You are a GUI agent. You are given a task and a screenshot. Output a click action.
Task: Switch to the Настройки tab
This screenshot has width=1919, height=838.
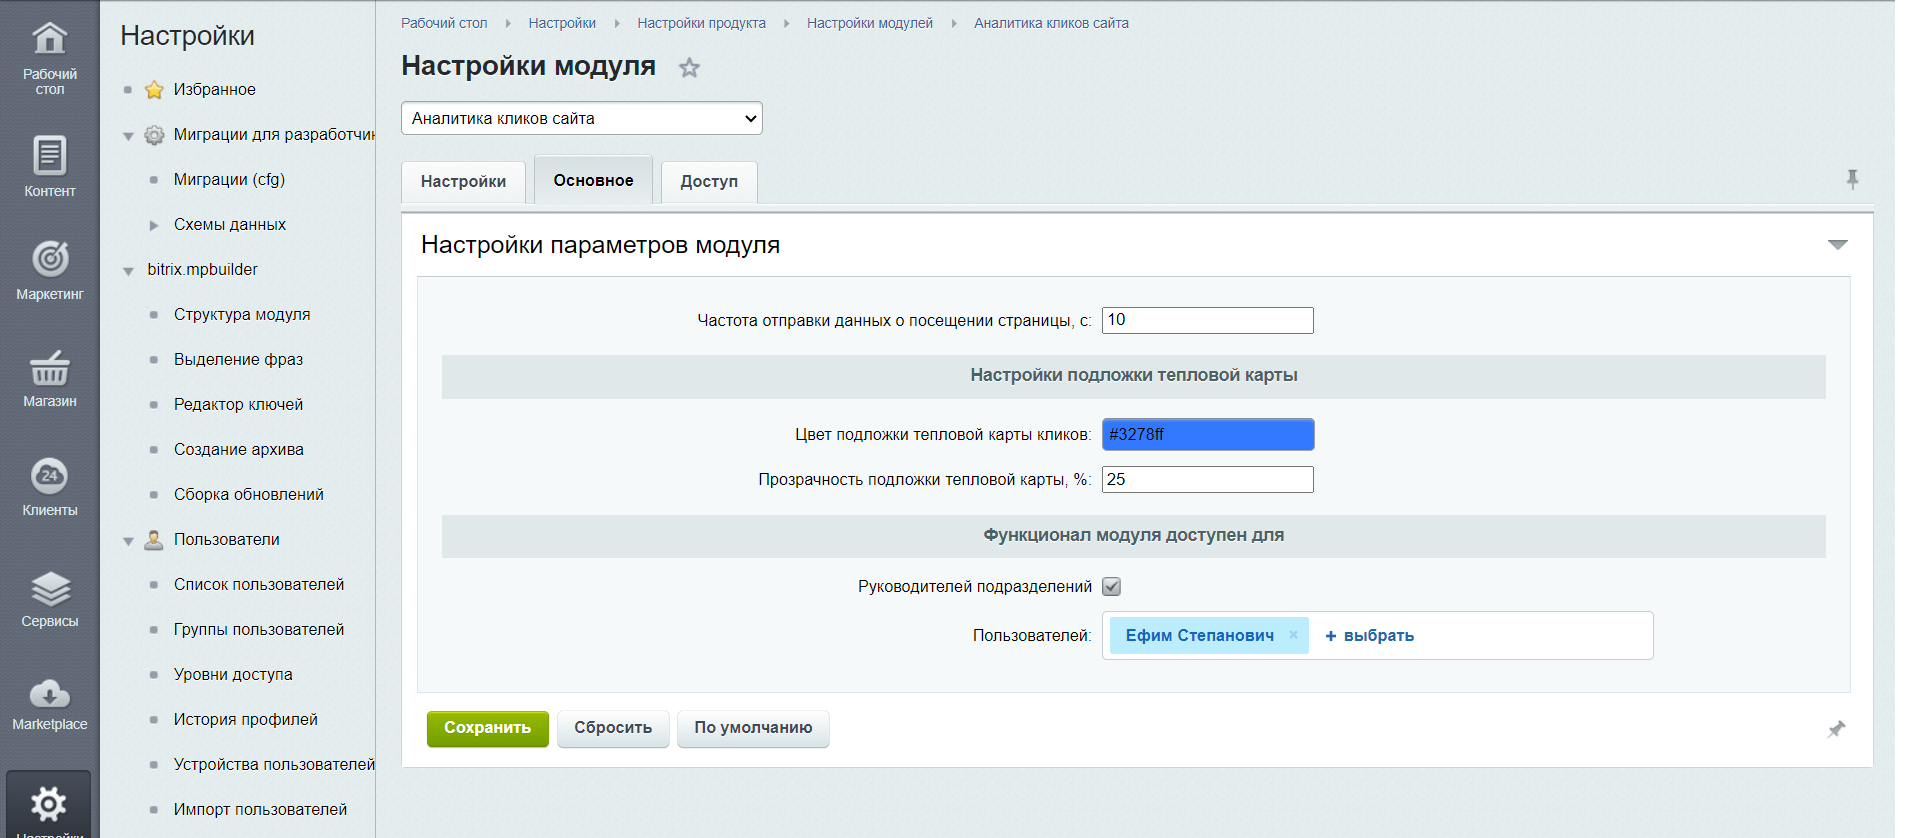click(463, 182)
